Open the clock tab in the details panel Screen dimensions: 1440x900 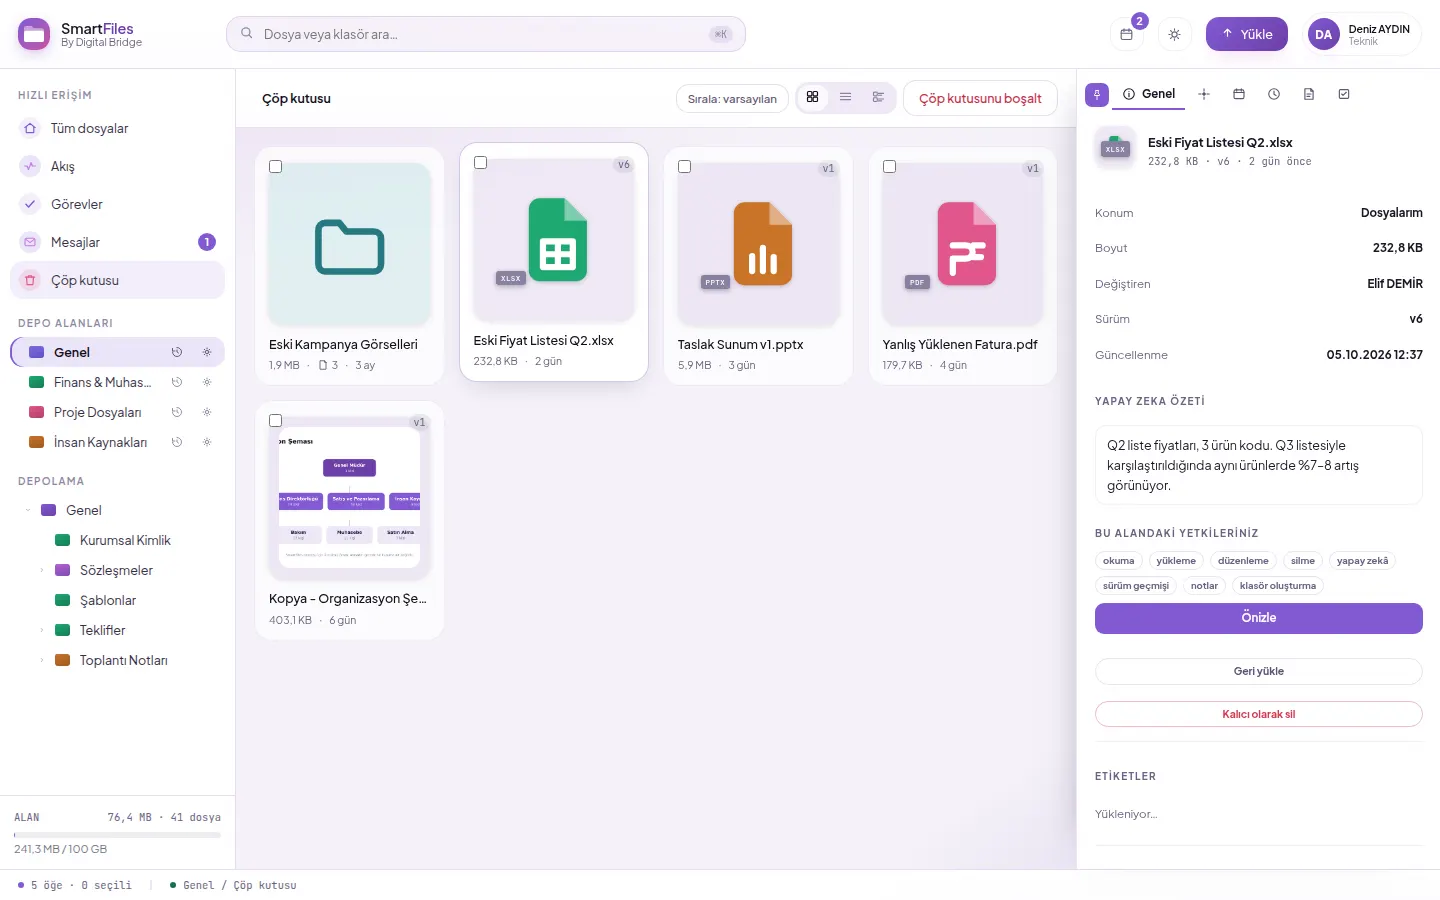tap(1274, 94)
